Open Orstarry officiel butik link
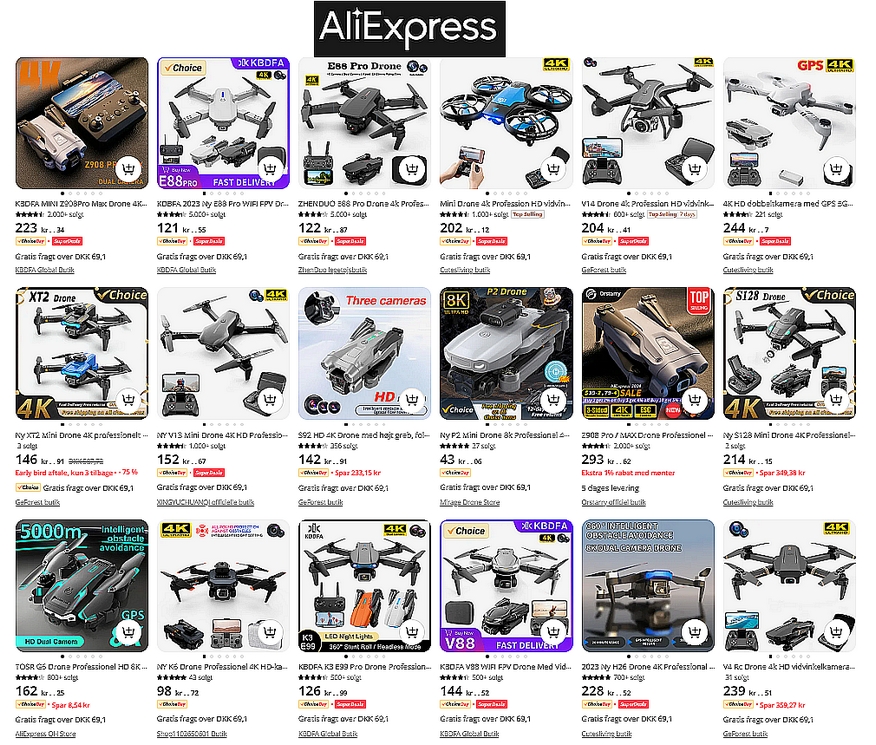 (613, 502)
